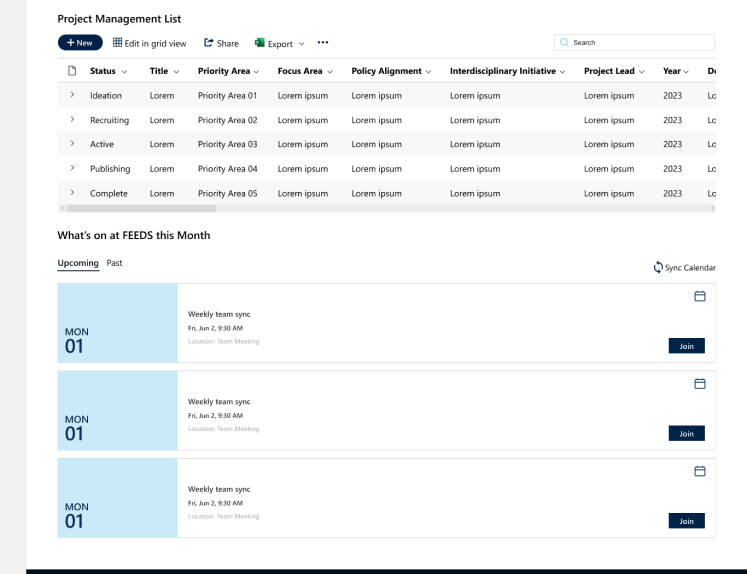Screen dimensions: 747x574
Task: Expand the Complete row
Action: tap(72, 192)
